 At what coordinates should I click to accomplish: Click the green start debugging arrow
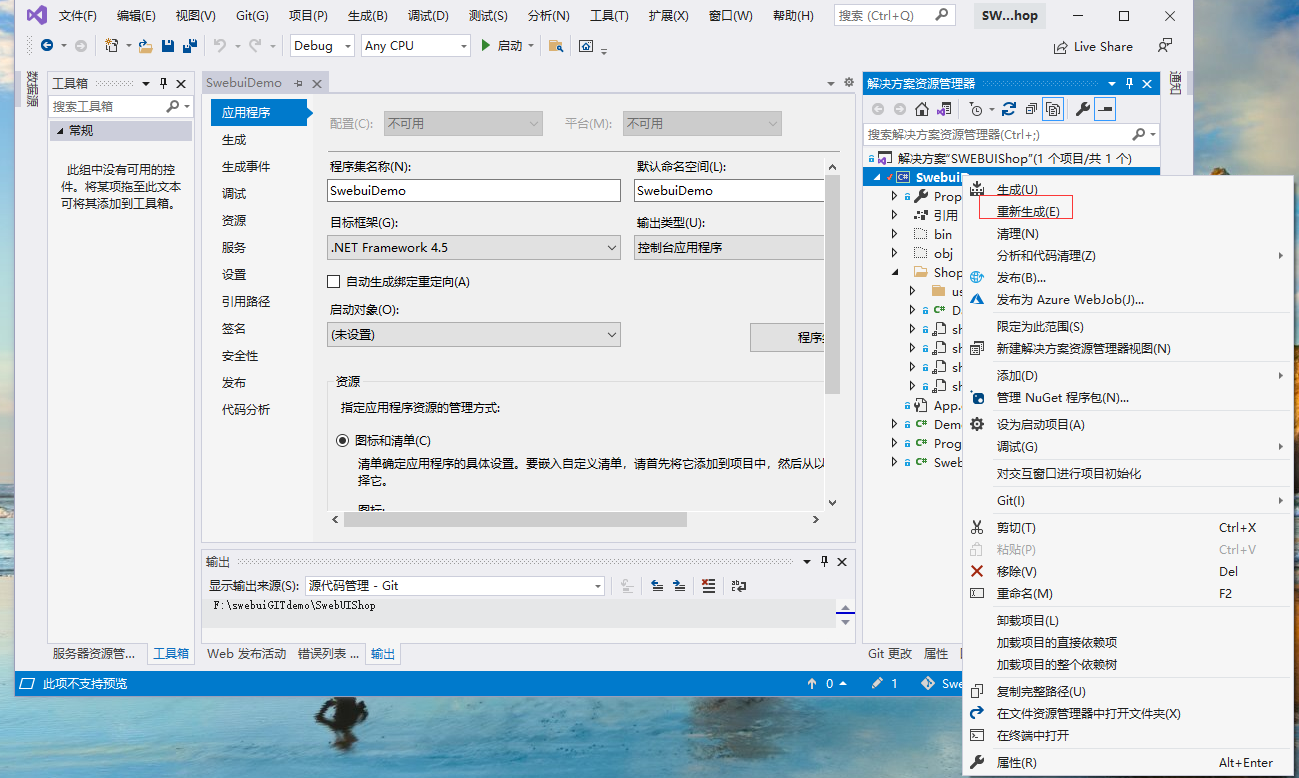point(485,46)
